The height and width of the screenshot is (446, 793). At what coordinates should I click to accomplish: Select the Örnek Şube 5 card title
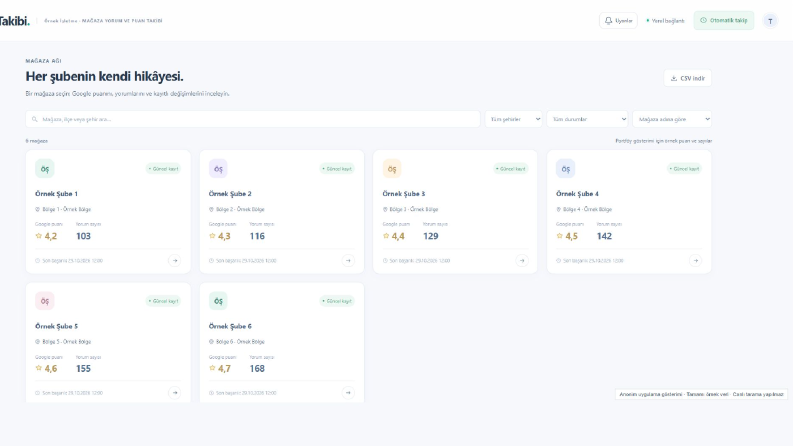(56, 326)
